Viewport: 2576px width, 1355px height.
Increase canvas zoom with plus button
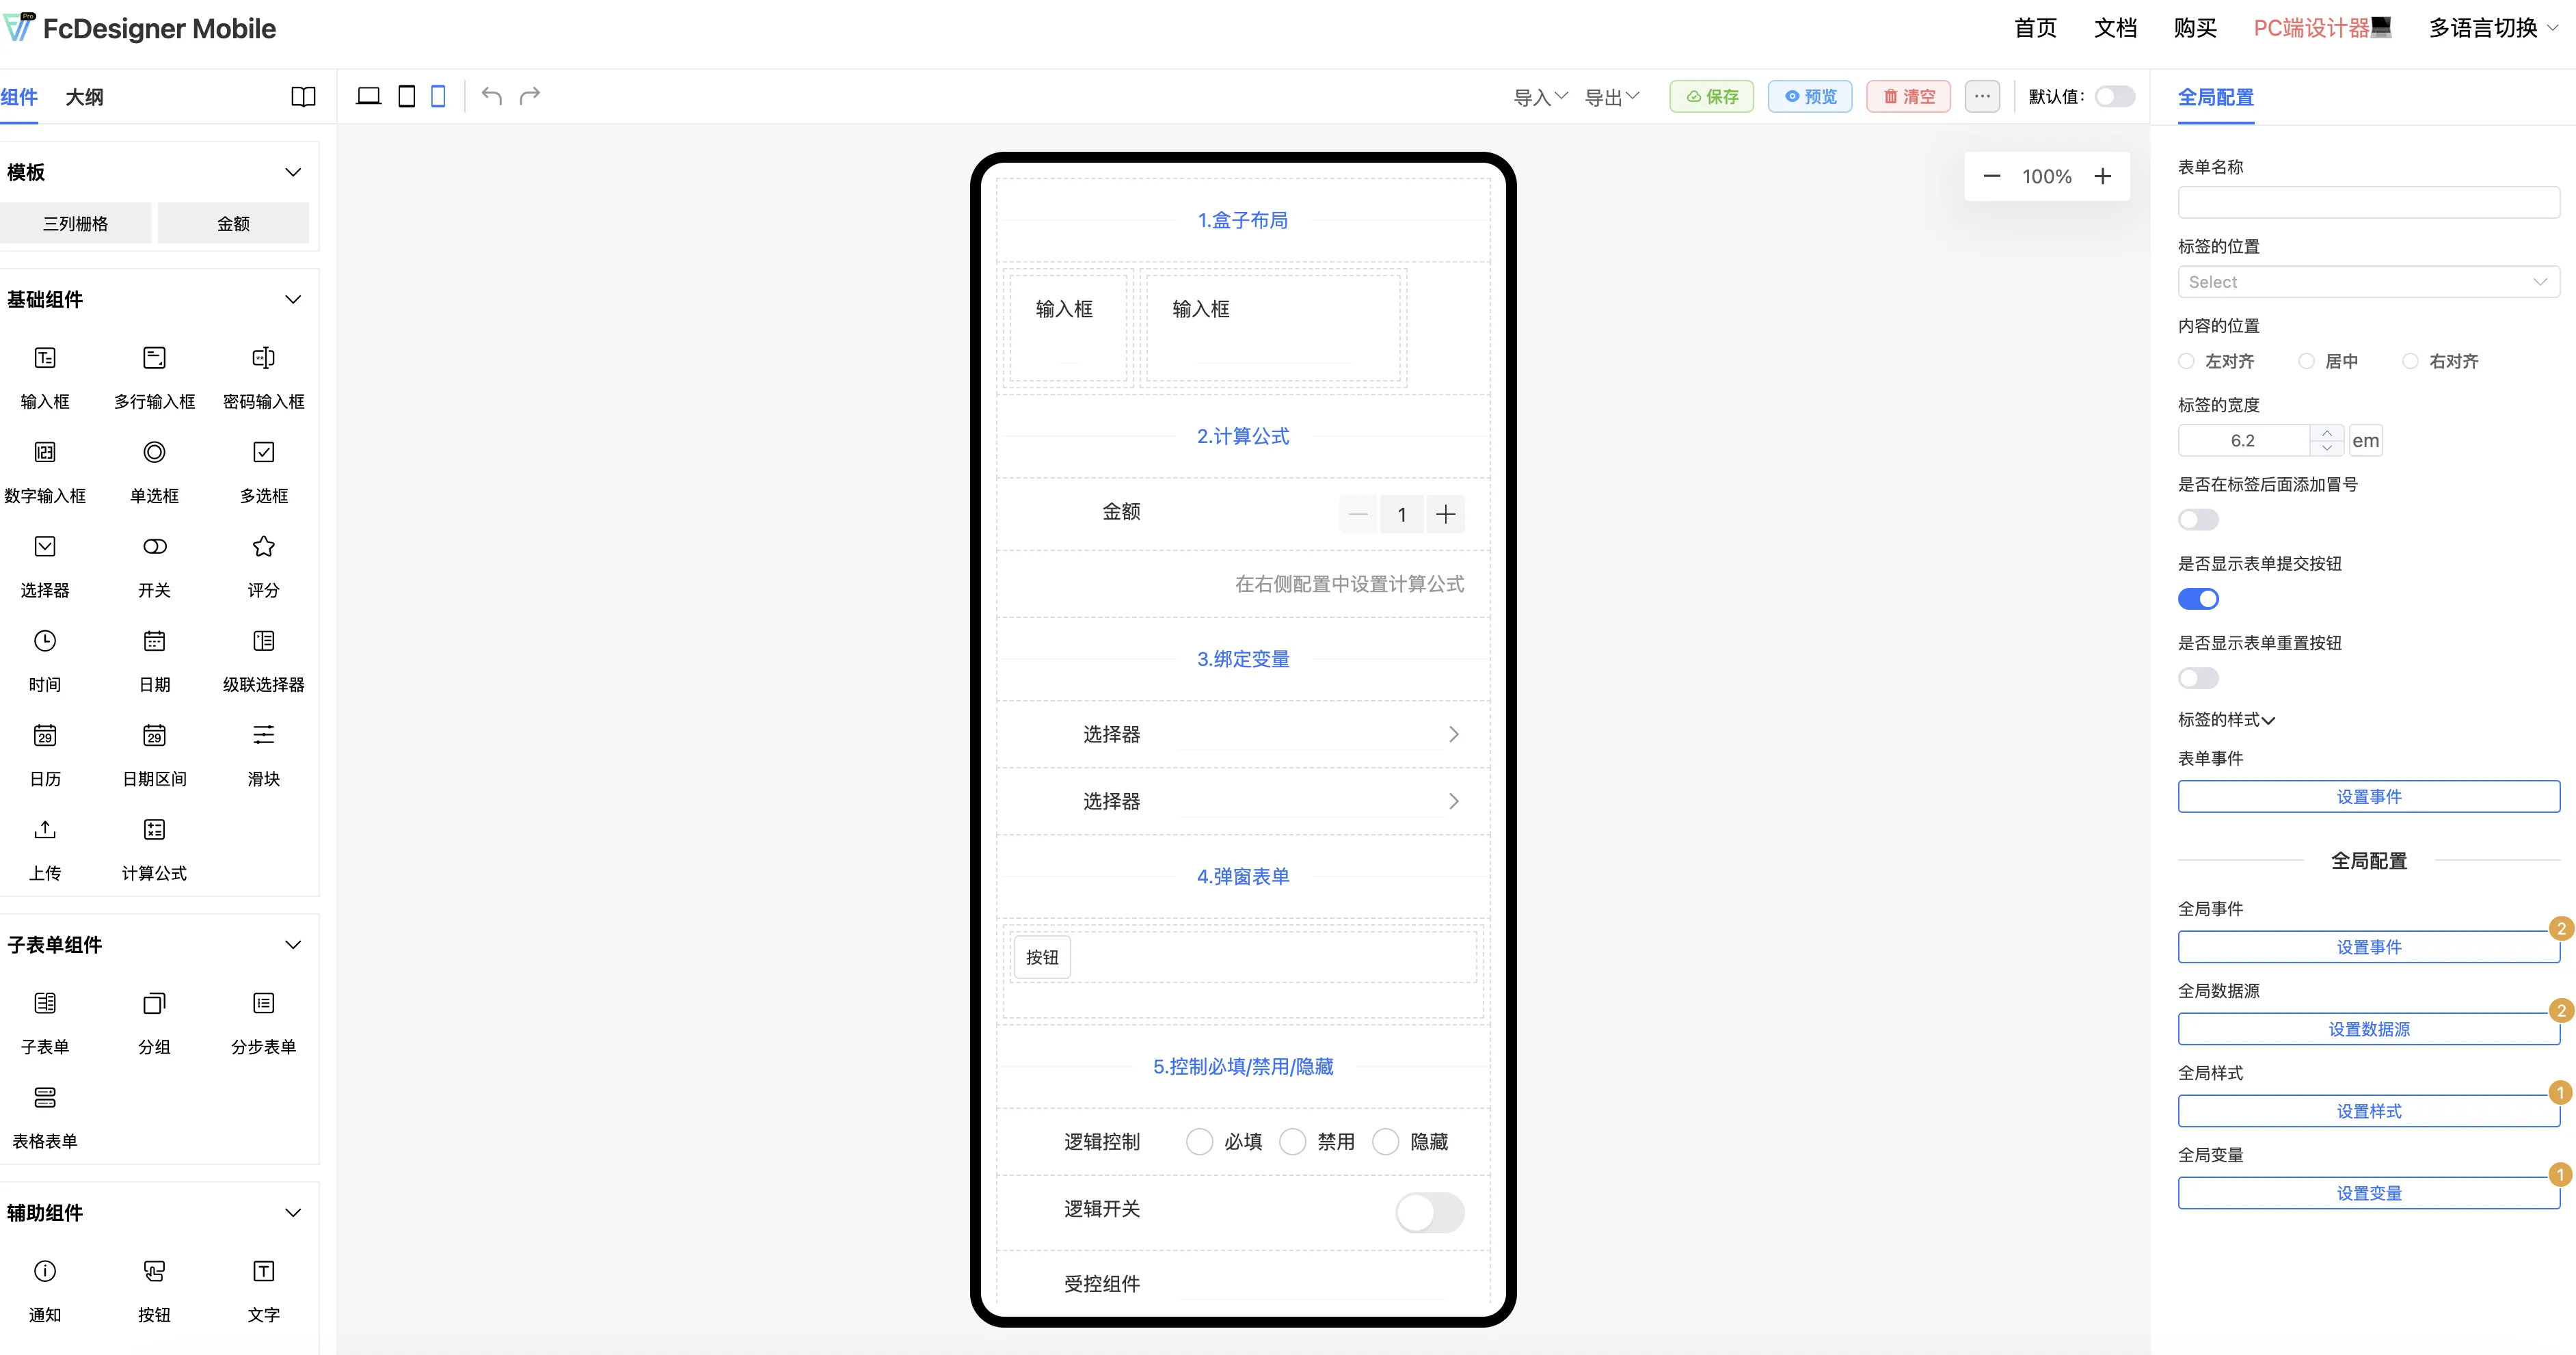coord(2103,176)
